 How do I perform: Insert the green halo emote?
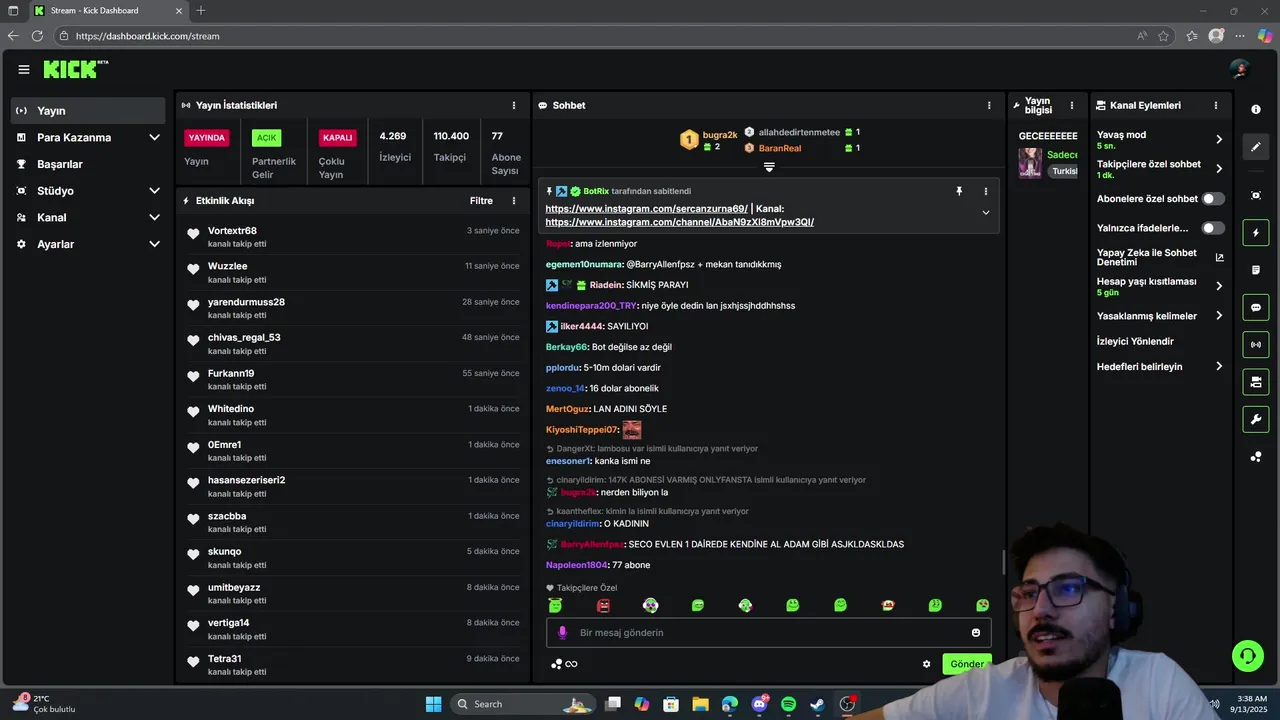coord(555,605)
